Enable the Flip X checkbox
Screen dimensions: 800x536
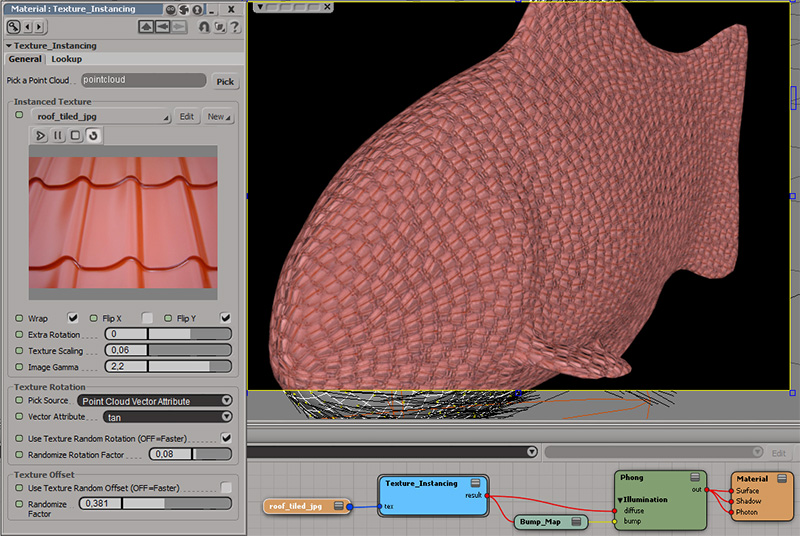tap(147, 318)
